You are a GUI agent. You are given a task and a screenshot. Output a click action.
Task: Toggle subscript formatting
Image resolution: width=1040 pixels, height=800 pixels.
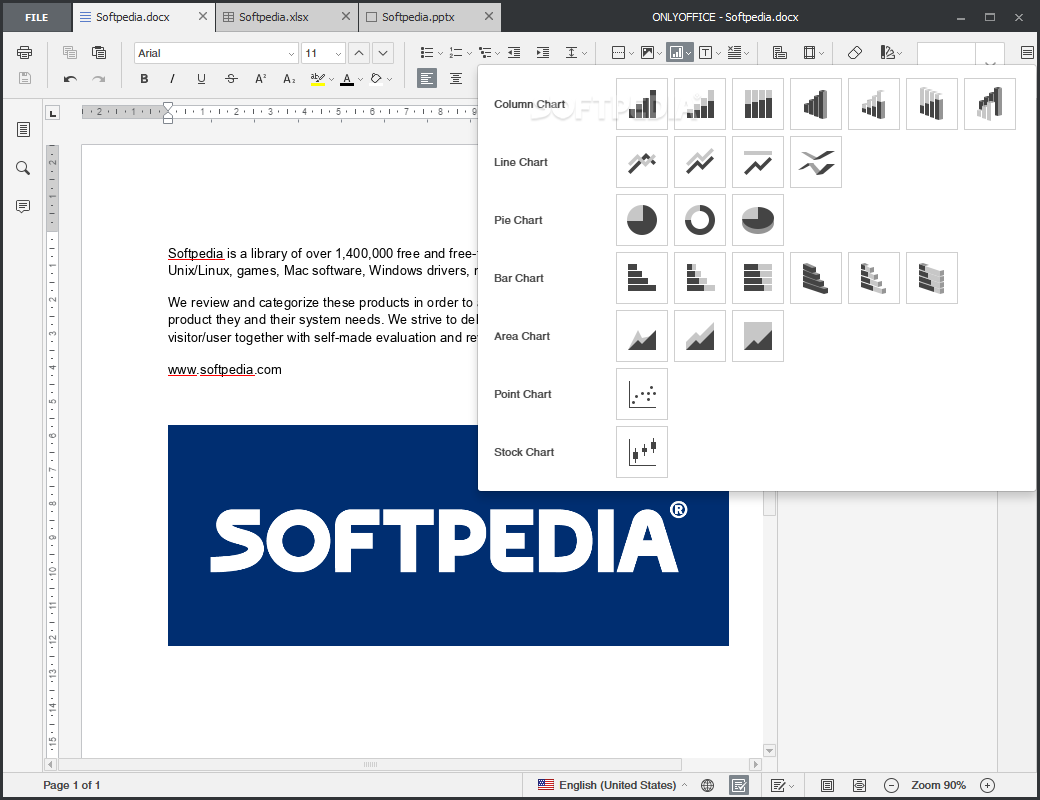[x=289, y=79]
